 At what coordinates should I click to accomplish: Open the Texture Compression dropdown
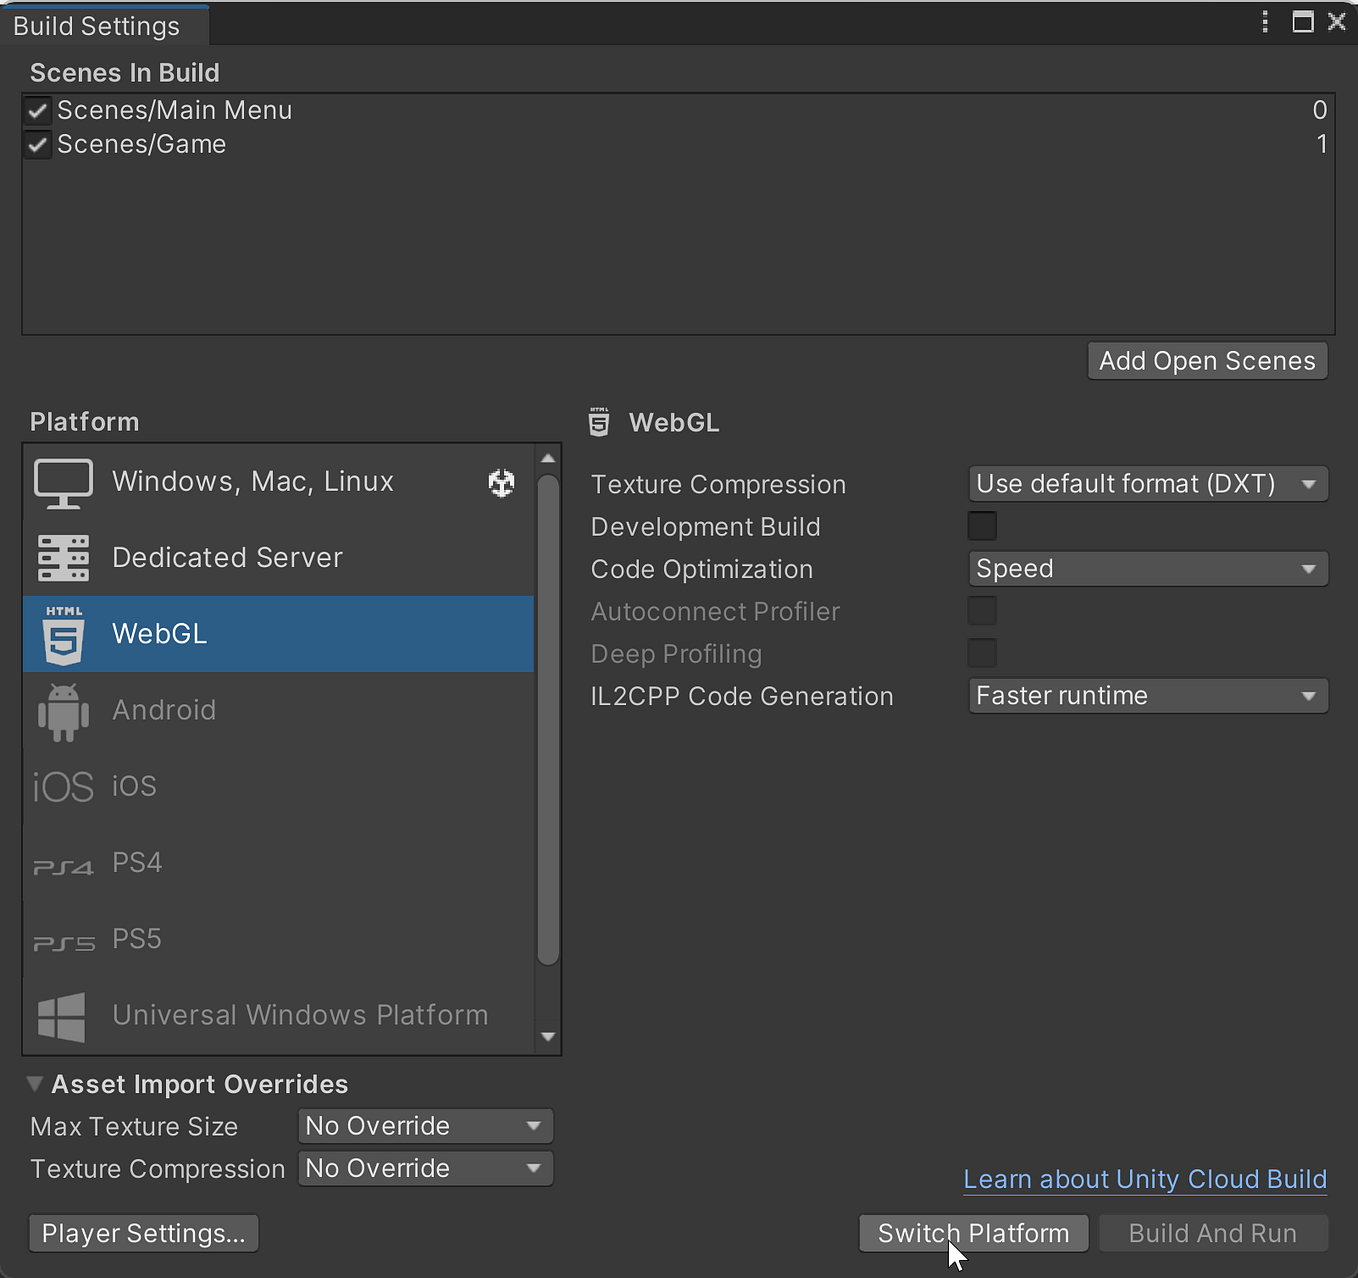(1147, 483)
